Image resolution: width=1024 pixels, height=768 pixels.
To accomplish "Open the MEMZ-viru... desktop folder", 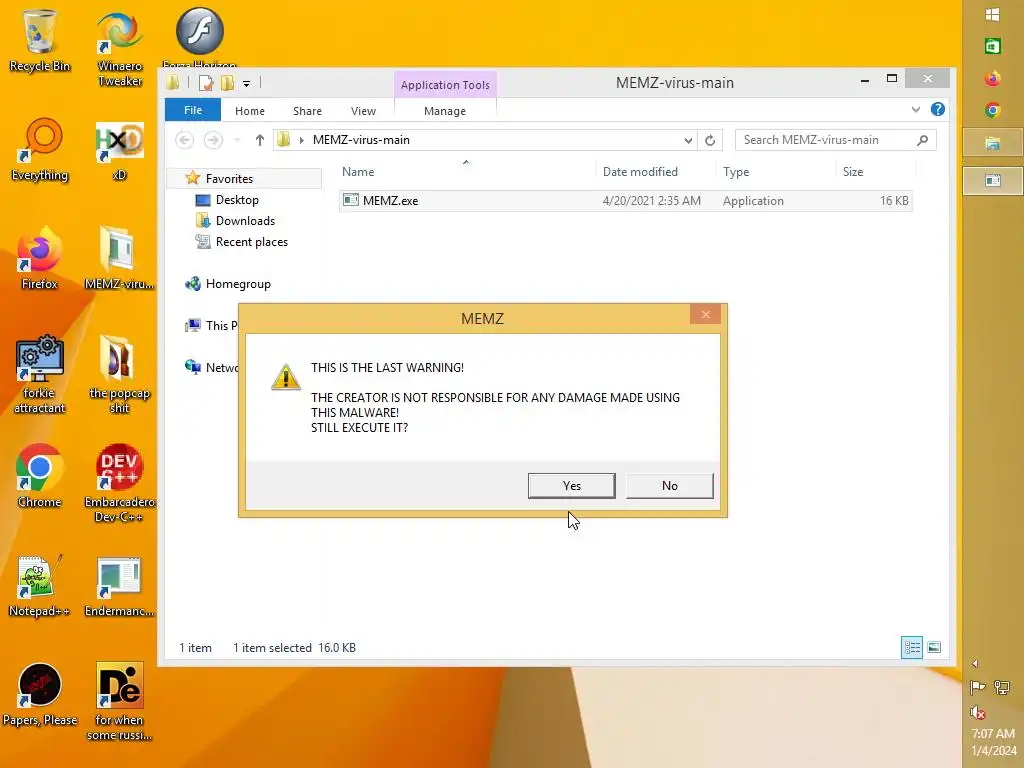I will 120,258.
